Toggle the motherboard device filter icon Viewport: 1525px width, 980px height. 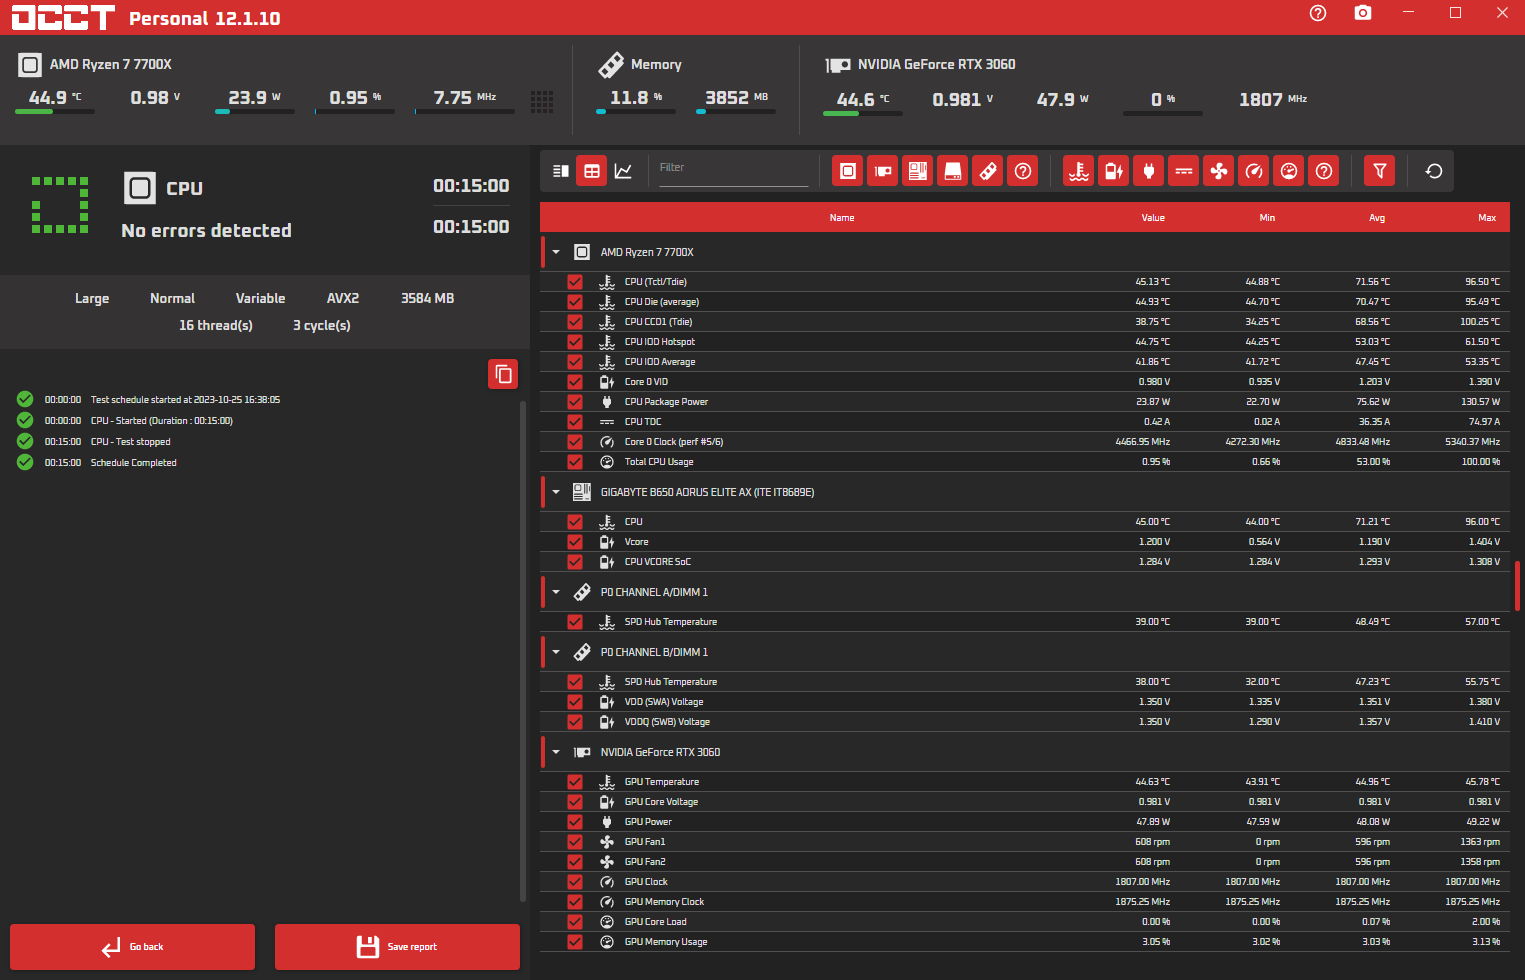[918, 171]
